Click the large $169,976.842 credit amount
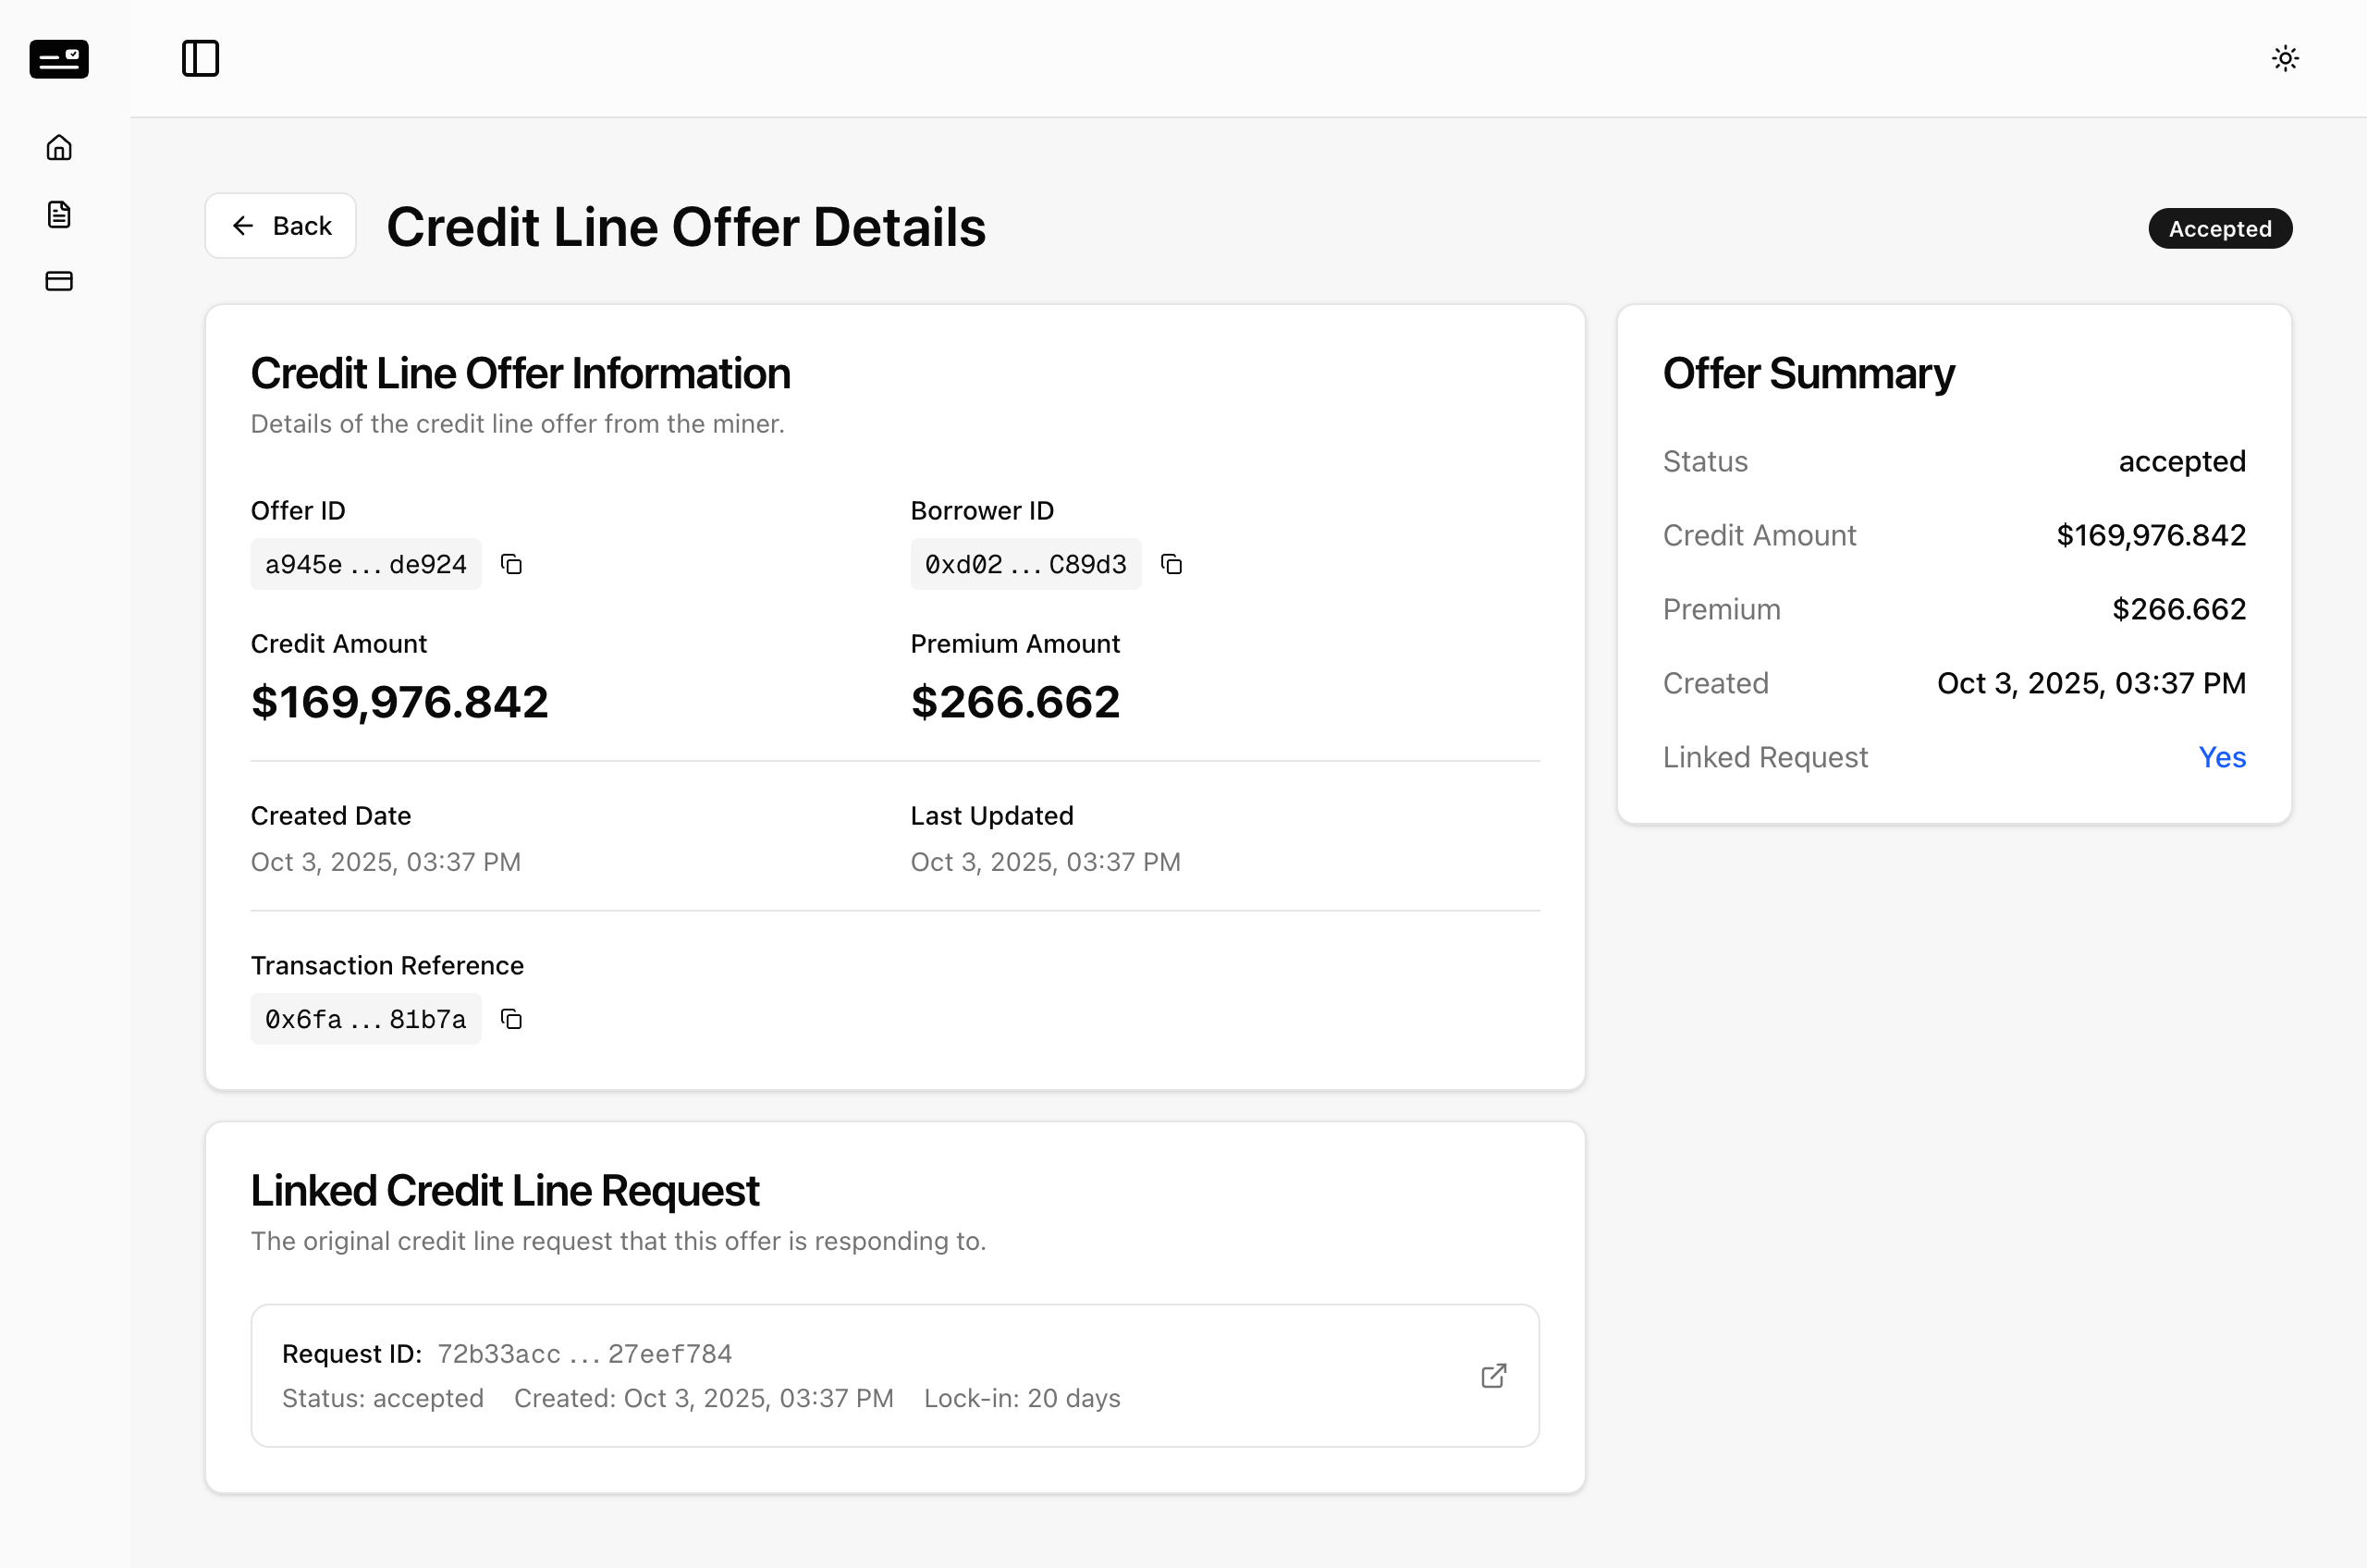Image resolution: width=2367 pixels, height=1568 pixels. (399, 702)
